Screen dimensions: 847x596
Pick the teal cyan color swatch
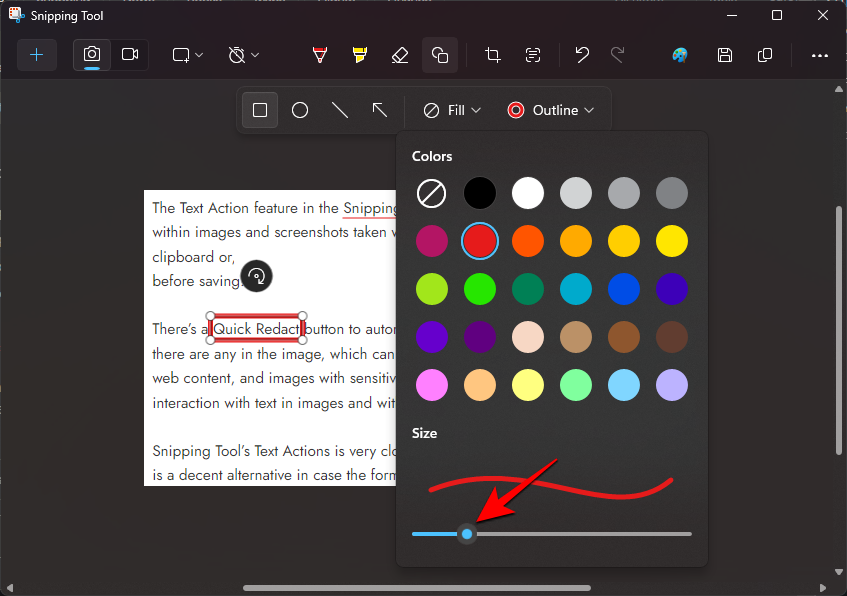point(576,289)
